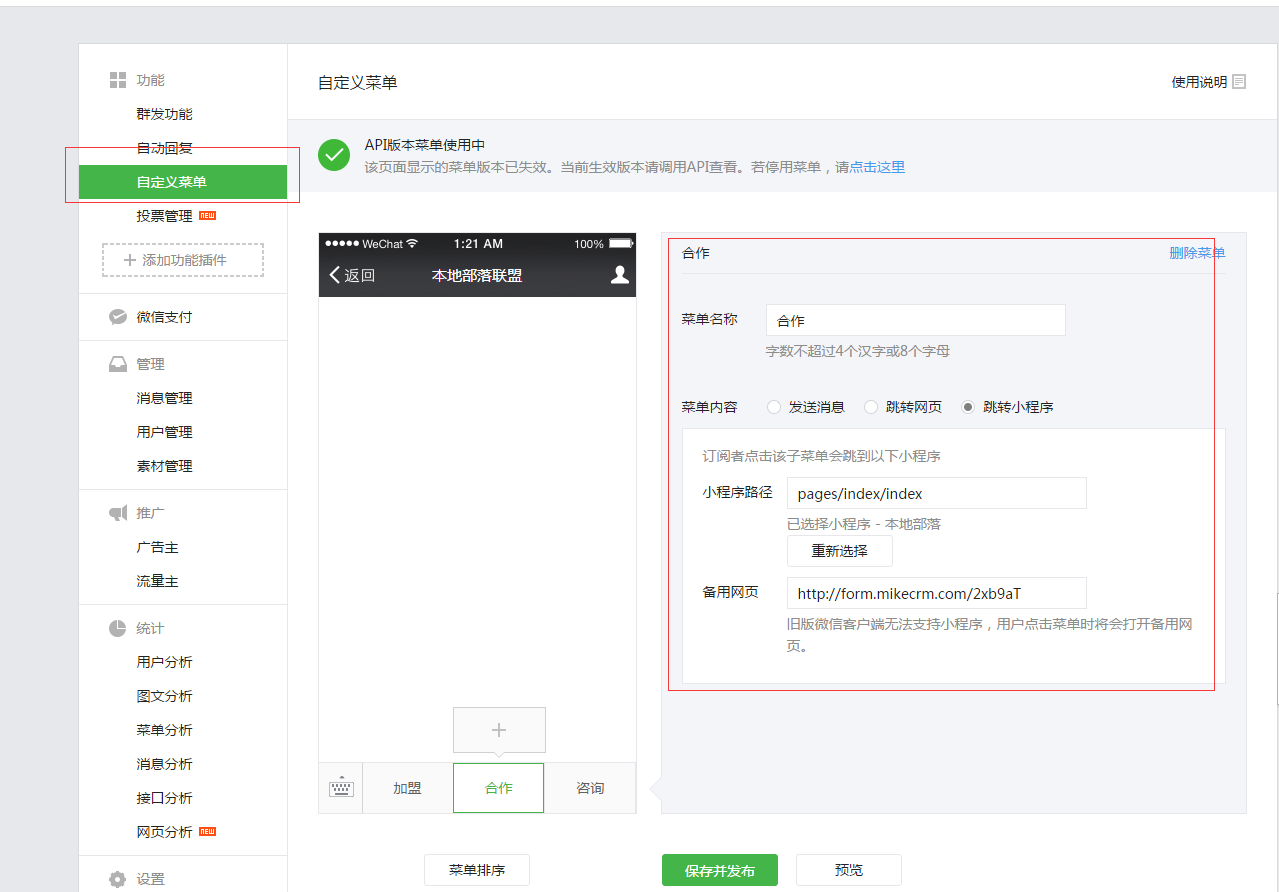The image size is (1279, 892).
Task: Click the profile icon in phone header
Action: (620, 275)
